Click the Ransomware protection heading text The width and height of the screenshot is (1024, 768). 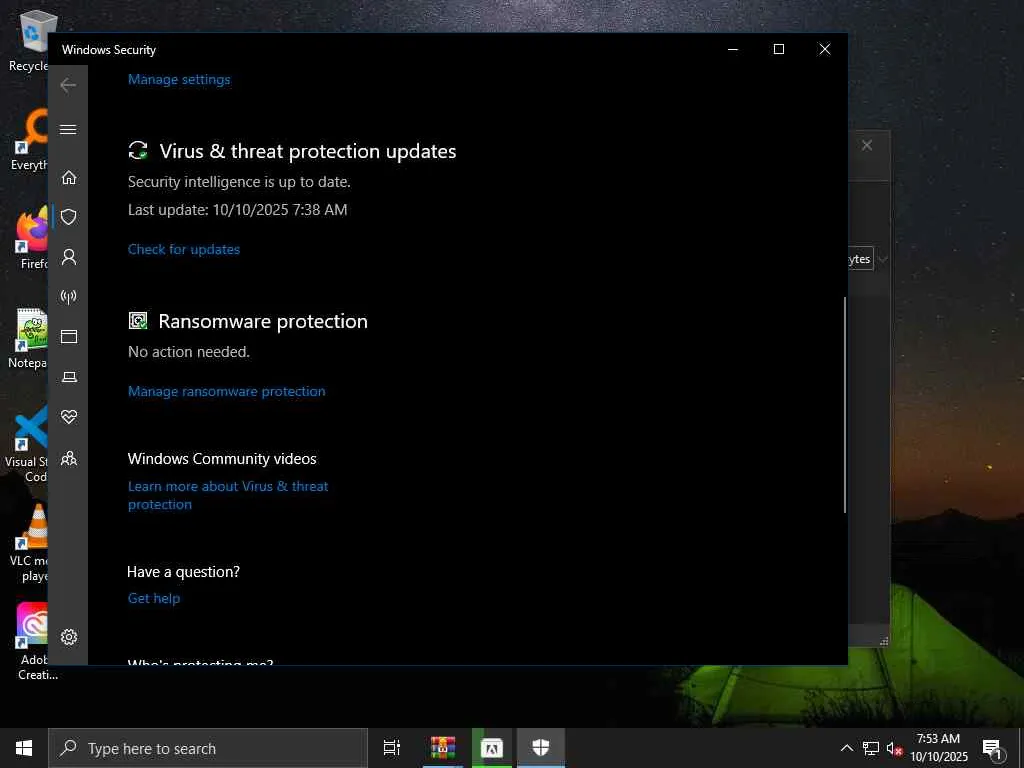click(263, 321)
